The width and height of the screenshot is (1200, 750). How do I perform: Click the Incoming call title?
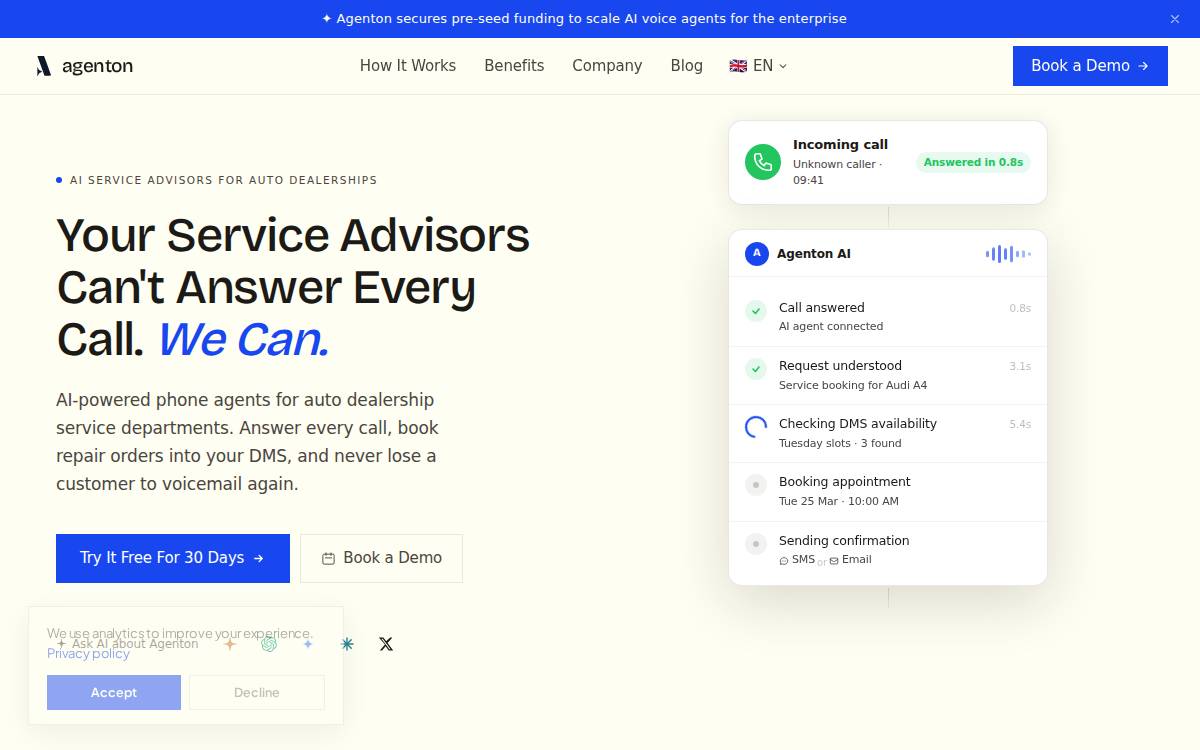(x=840, y=145)
